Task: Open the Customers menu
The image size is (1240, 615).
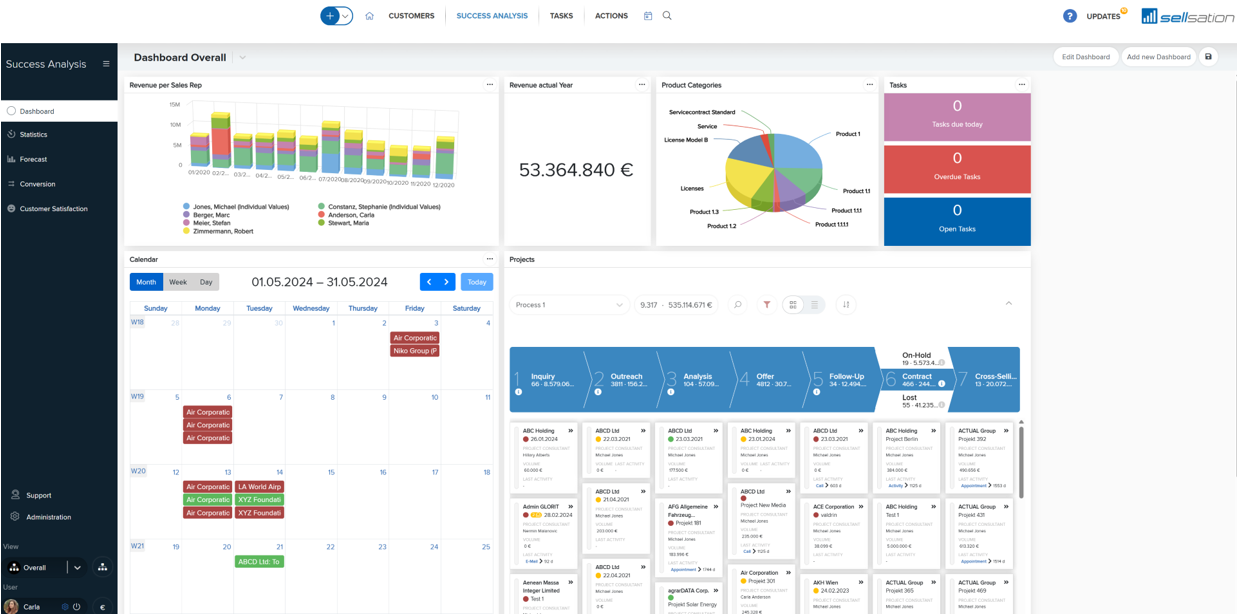Action: [411, 16]
